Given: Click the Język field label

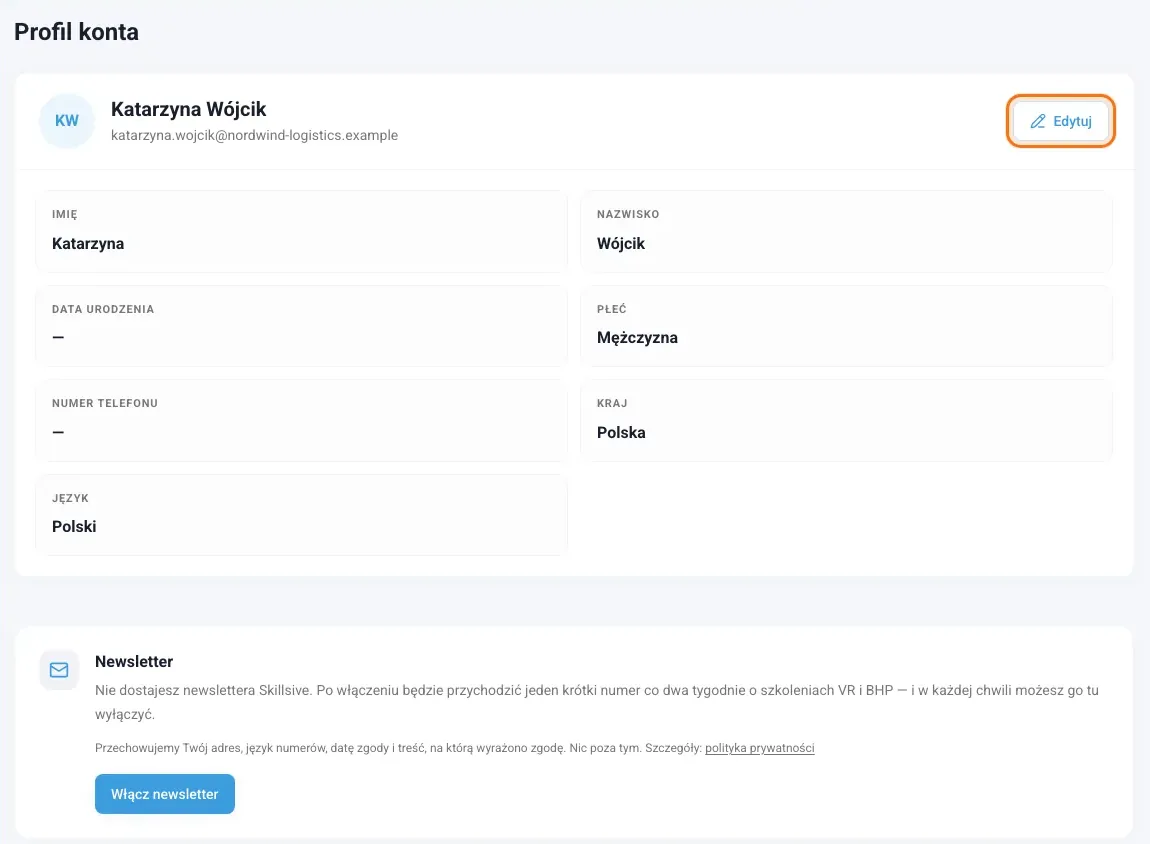Looking at the screenshot, I should 70,498.
